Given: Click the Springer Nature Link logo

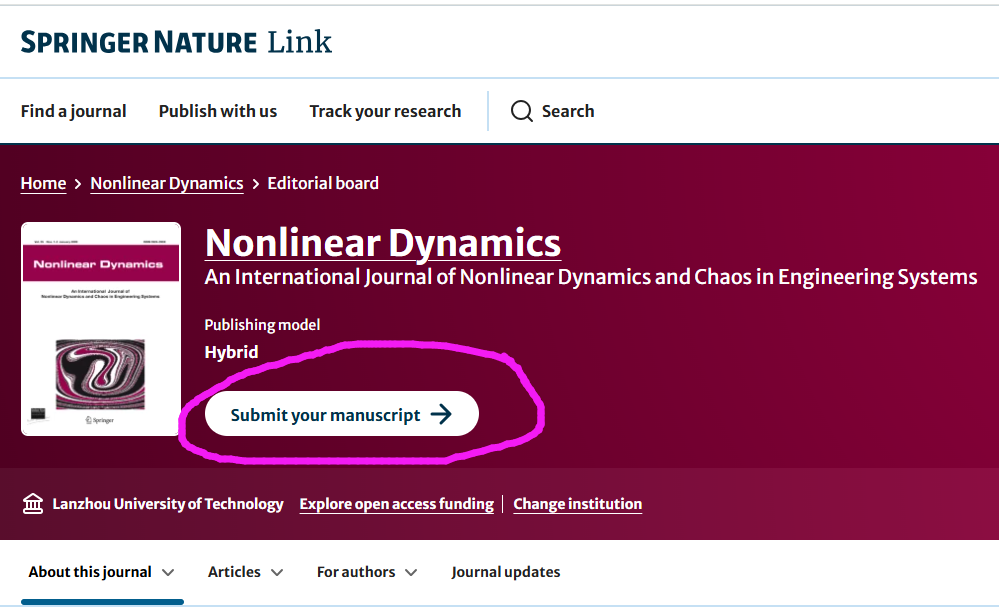Looking at the screenshot, I should click(x=176, y=42).
